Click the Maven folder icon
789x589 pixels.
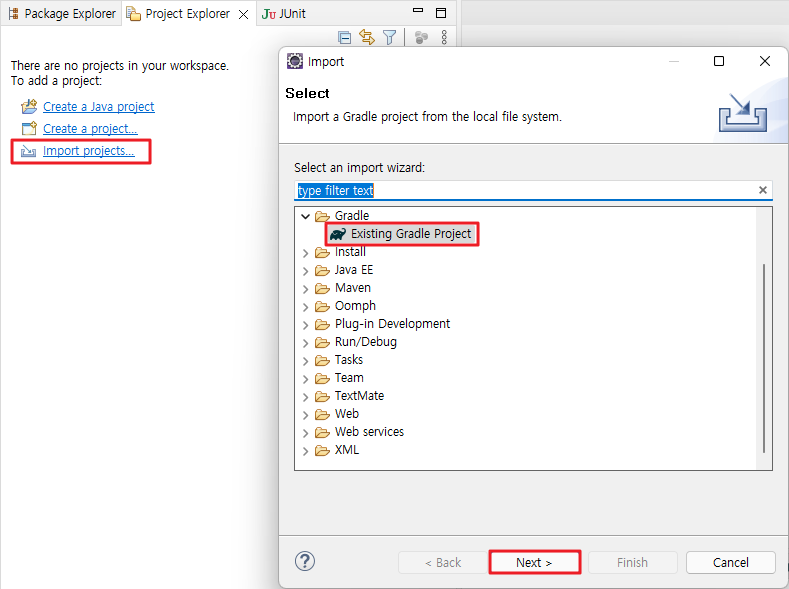click(x=322, y=289)
